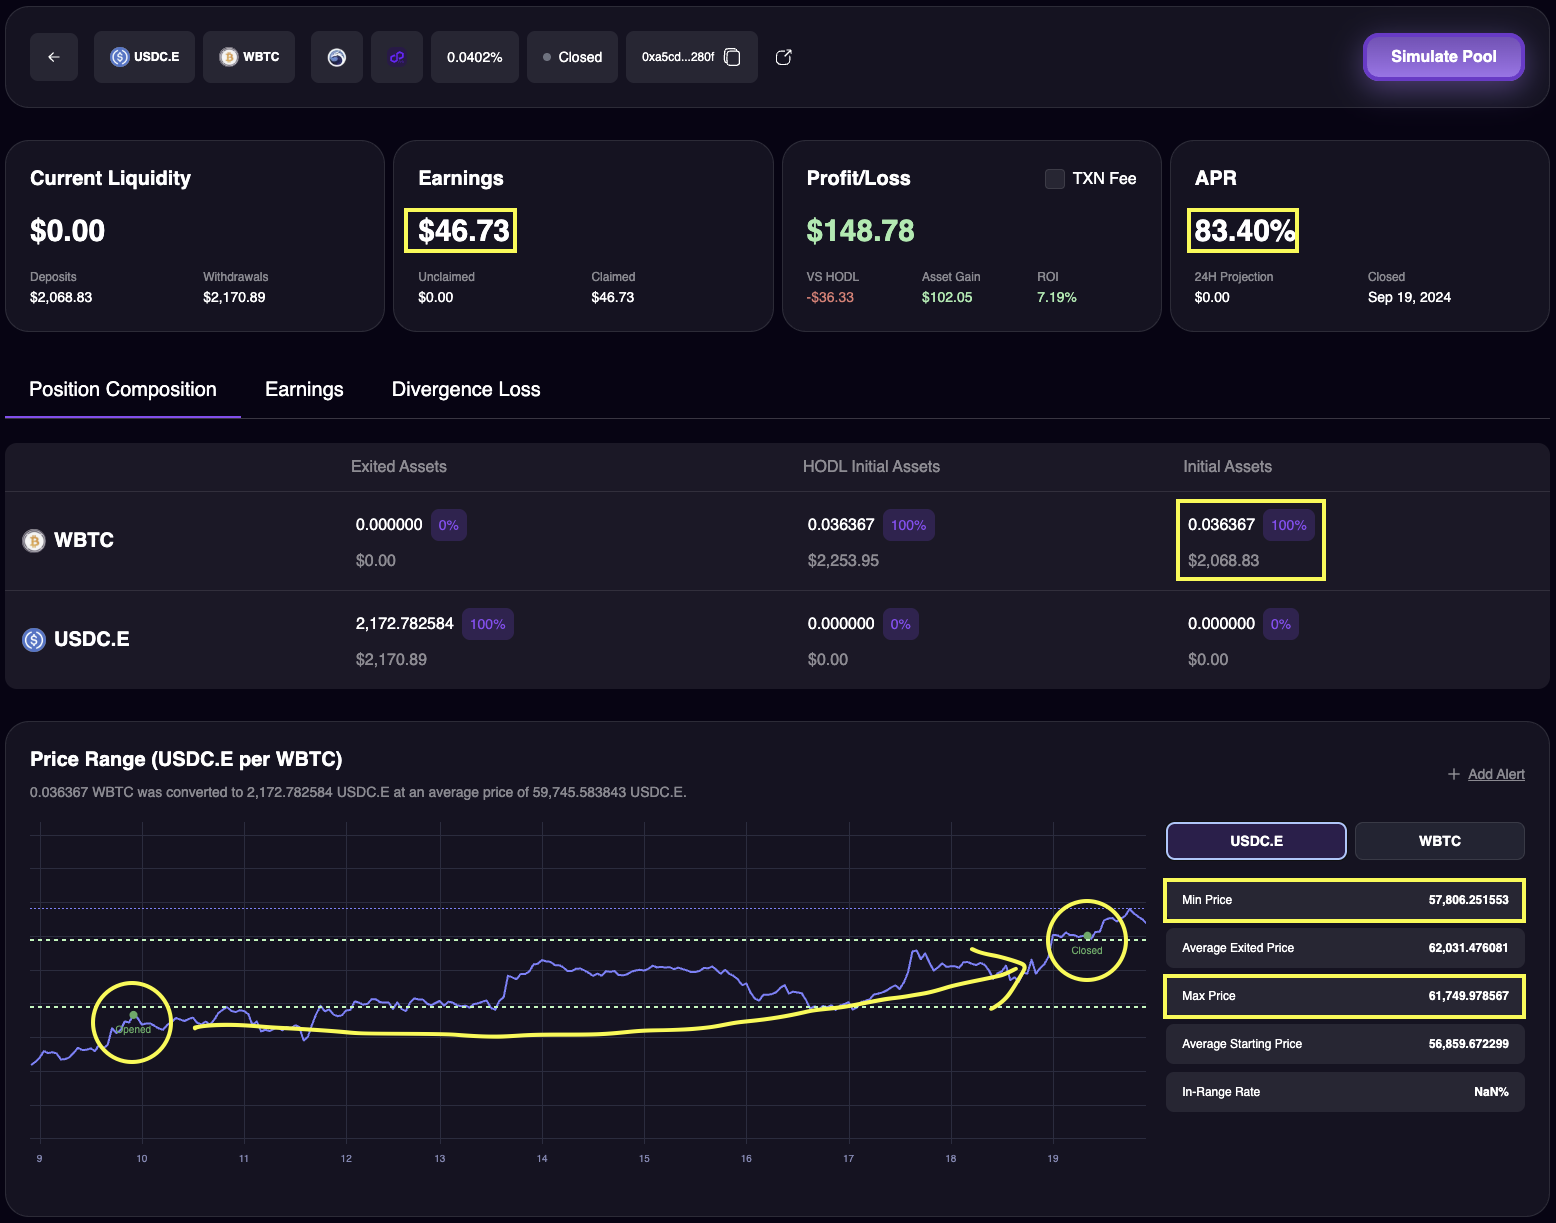Select the Position Composition tab
This screenshot has width=1556, height=1223.
coord(123,389)
